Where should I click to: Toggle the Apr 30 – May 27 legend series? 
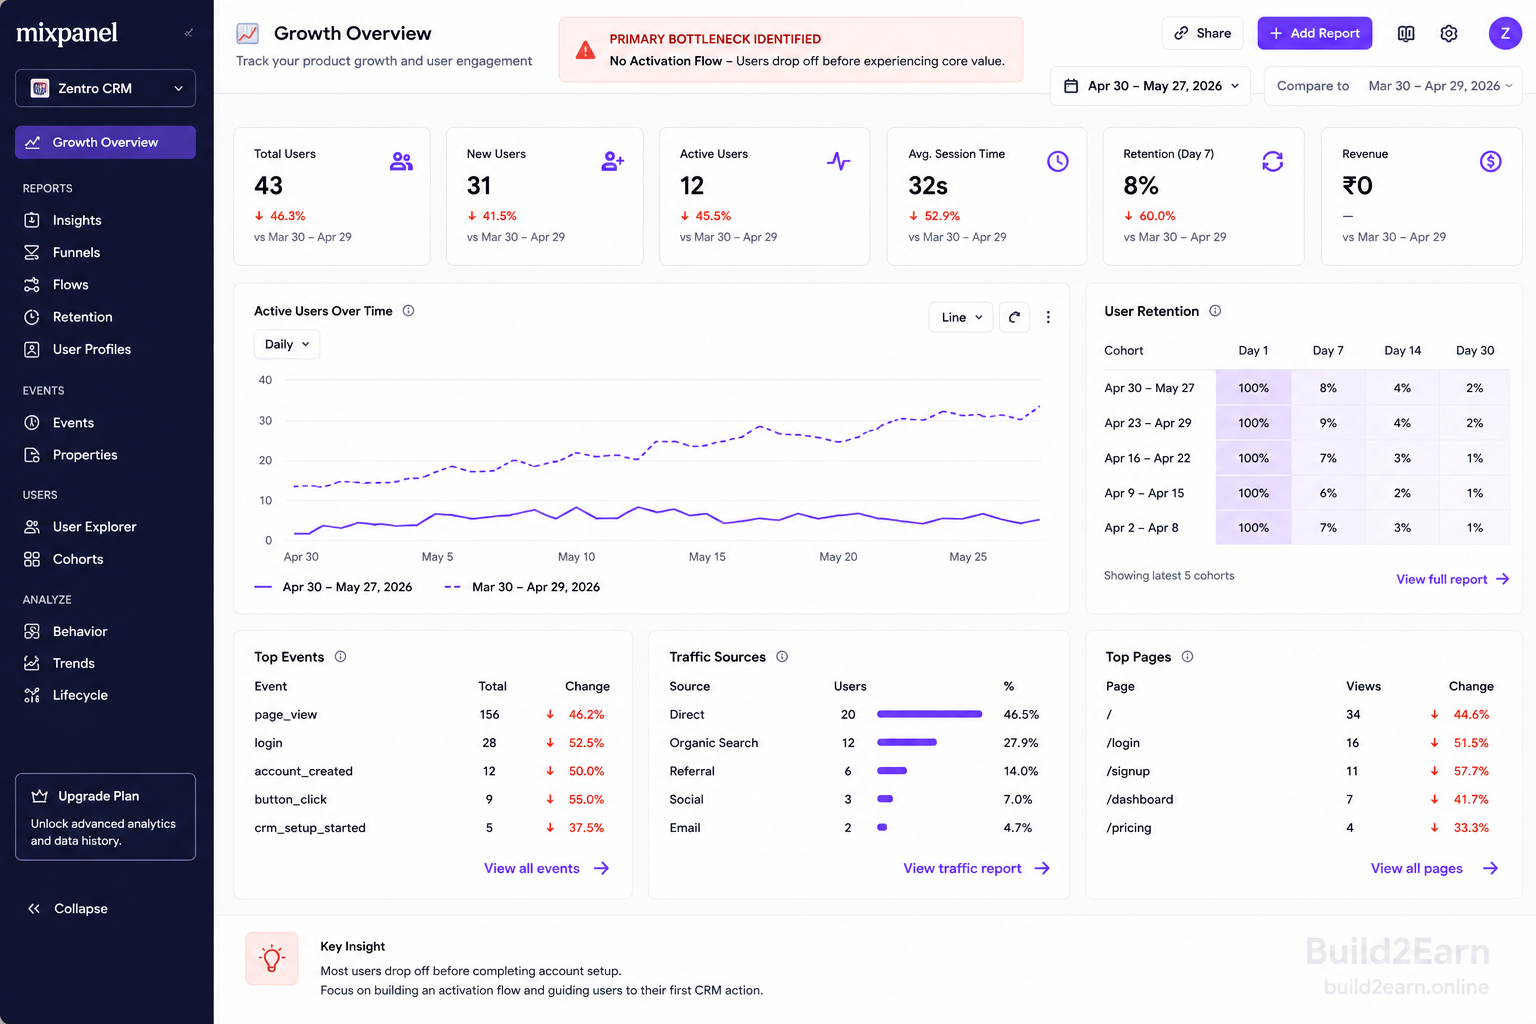pyautogui.click(x=333, y=587)
